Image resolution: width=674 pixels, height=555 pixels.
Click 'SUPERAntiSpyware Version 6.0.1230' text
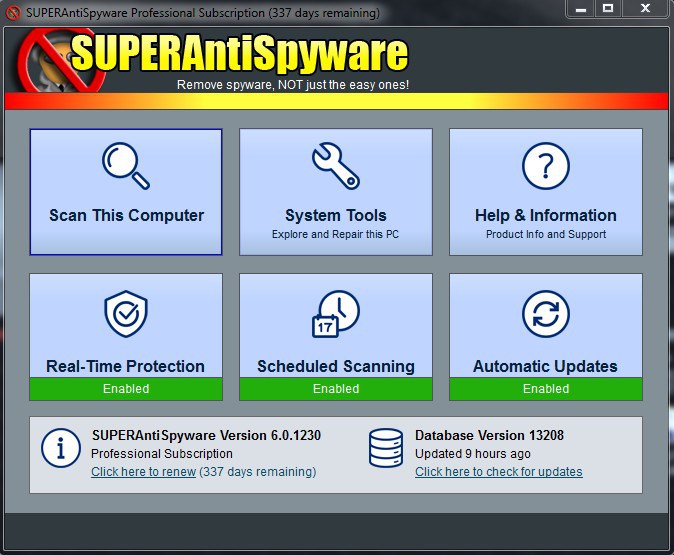[x=206, y=435]
